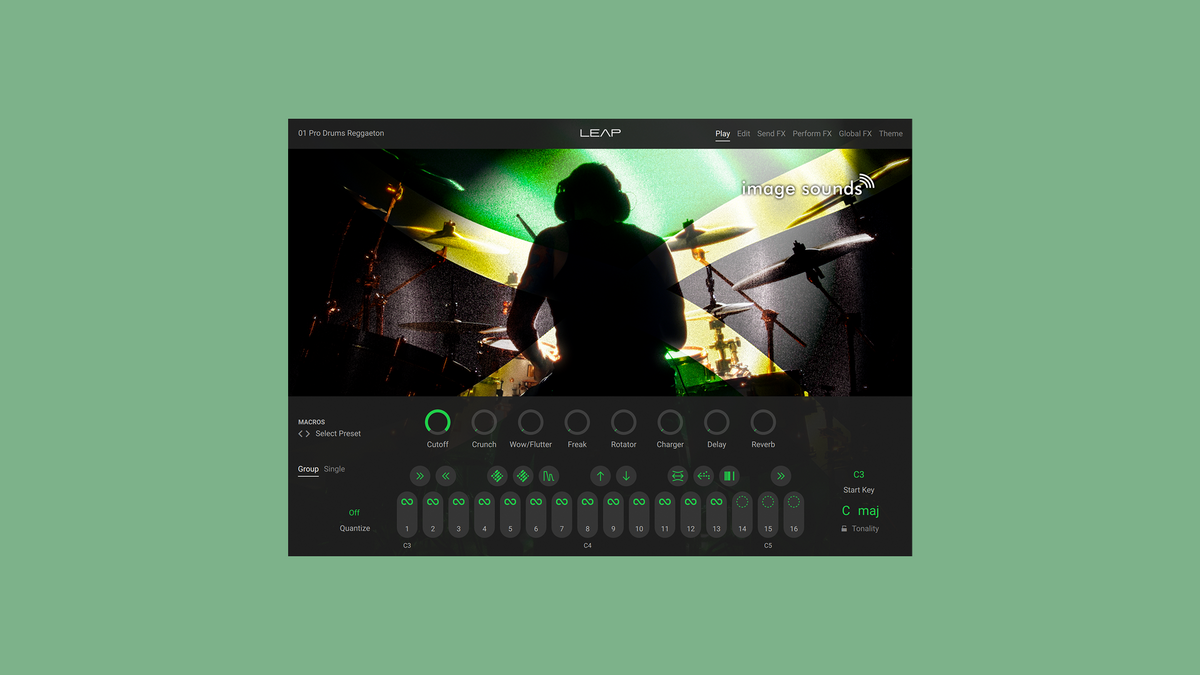Click the C3 Start Key value

click(858, 474)
